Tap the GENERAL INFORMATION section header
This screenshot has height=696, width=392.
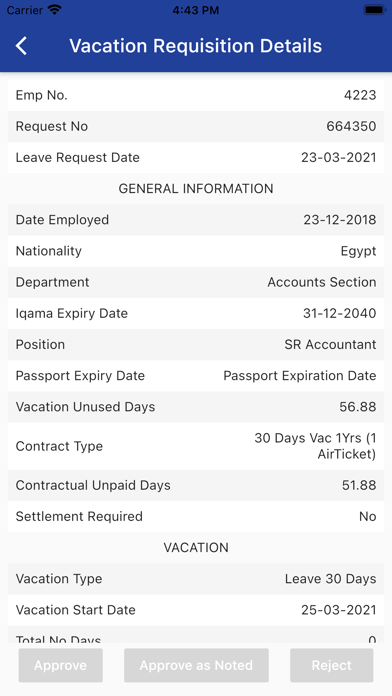(x=196, y=189)
